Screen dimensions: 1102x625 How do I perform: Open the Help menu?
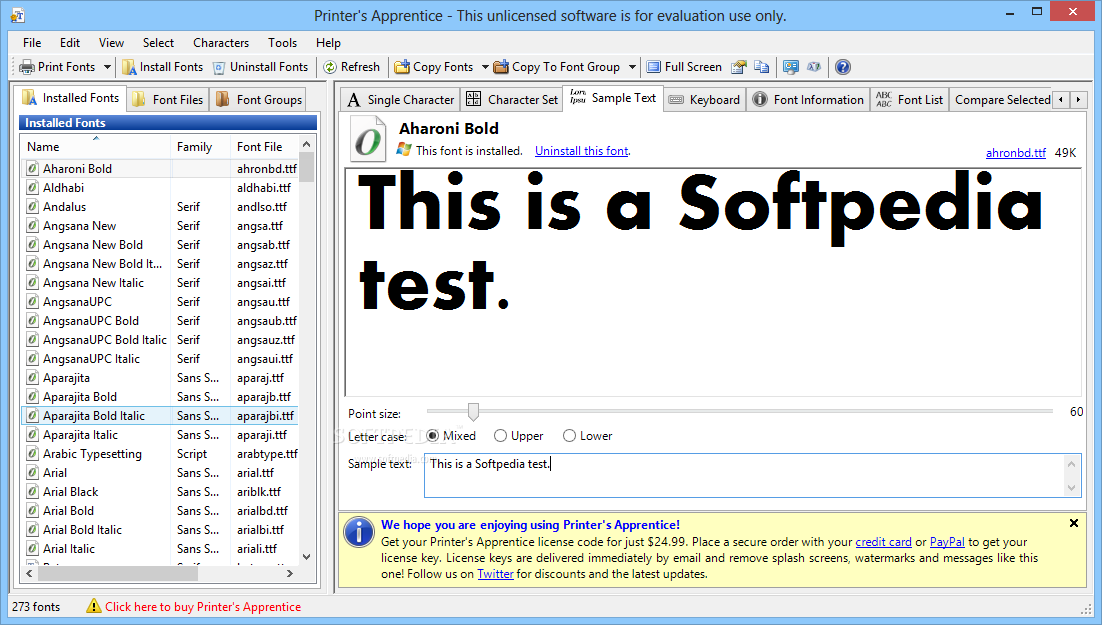click(328, 43)
